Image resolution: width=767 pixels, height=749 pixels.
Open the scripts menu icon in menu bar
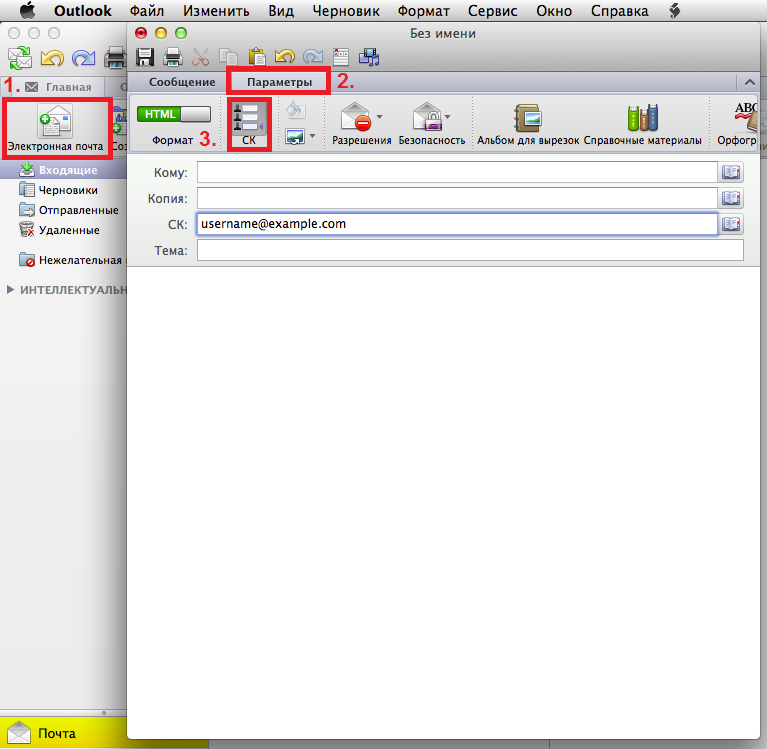point(675,11)
